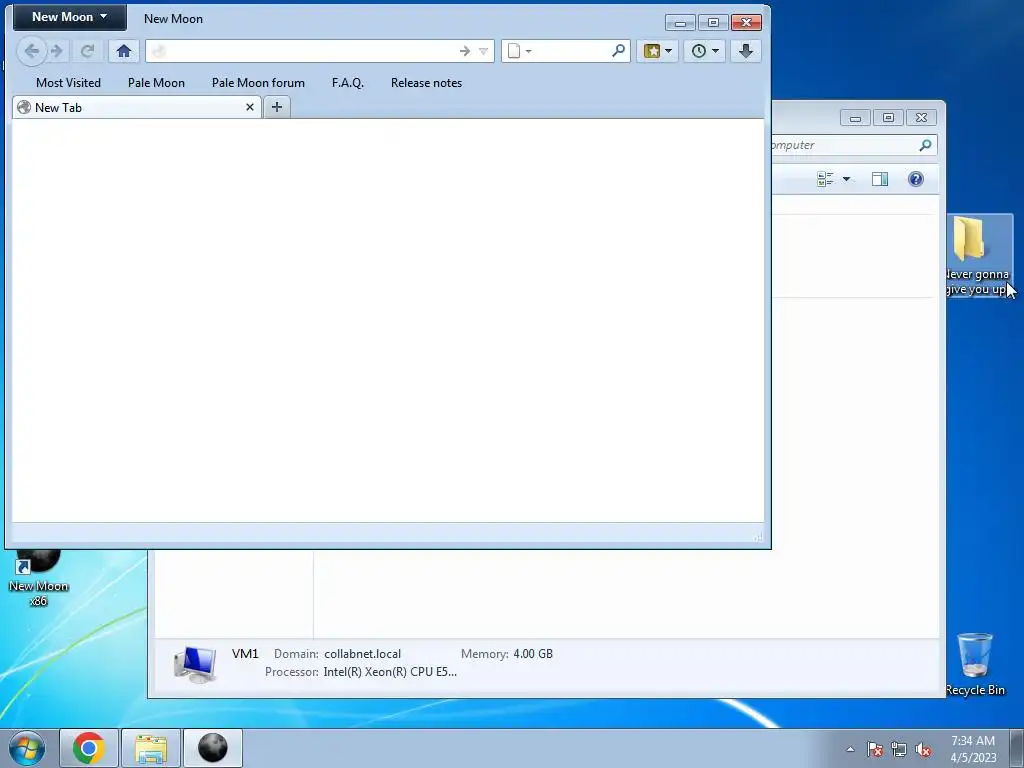Minimize the New Moon browser window
This screenshot has height=768, width=1024.
point(680,23)
